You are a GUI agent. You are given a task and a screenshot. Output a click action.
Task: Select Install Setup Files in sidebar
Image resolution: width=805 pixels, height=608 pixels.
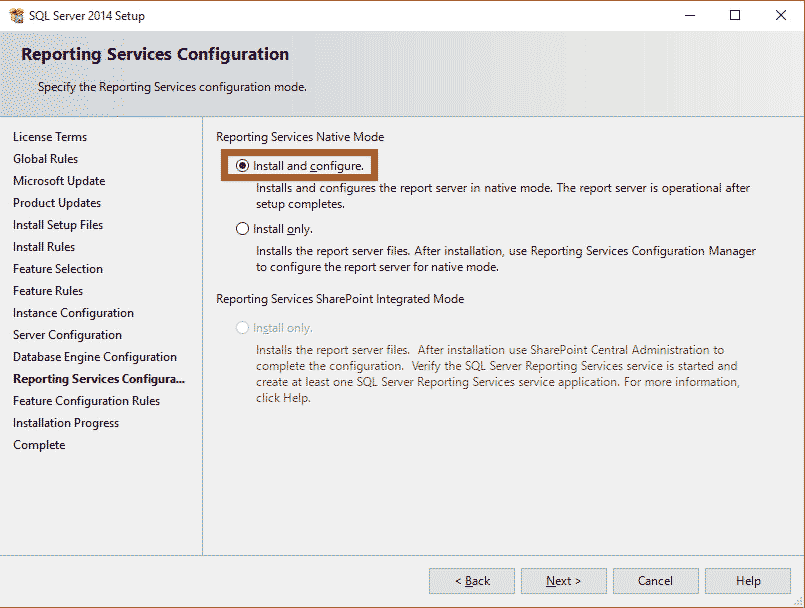[57, 224]
